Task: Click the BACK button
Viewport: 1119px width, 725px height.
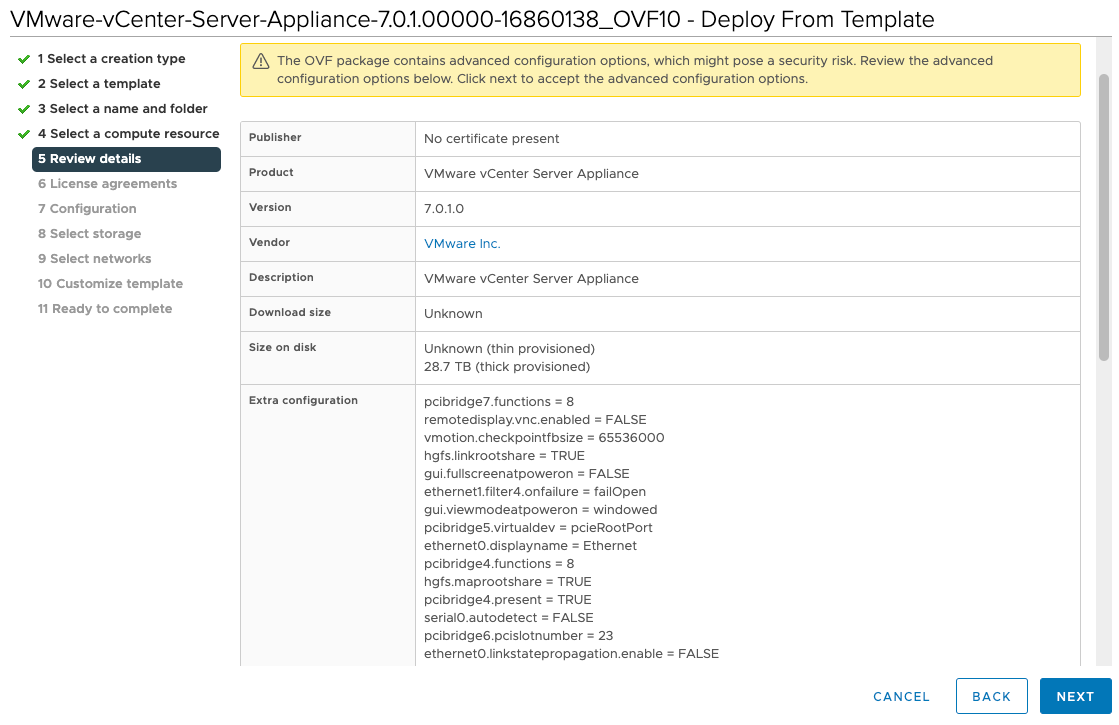Action: point(991,696)
